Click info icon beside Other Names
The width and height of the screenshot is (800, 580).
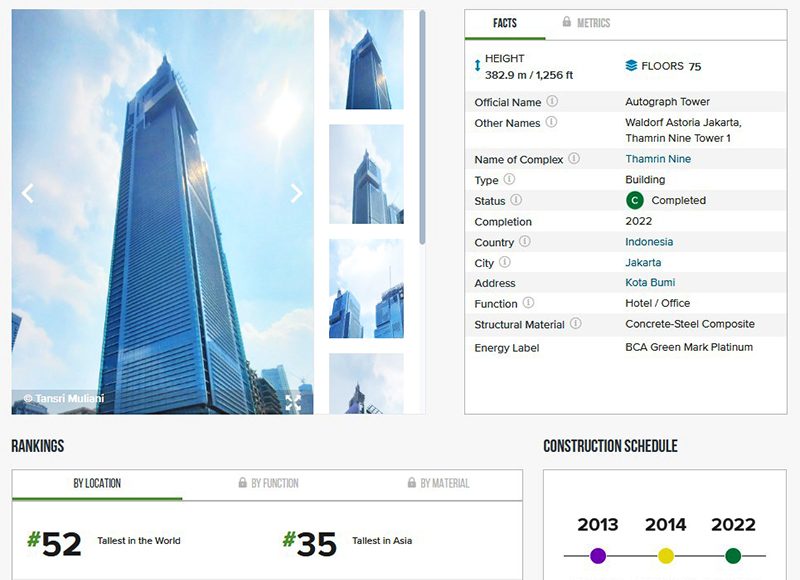click(551, 122)
